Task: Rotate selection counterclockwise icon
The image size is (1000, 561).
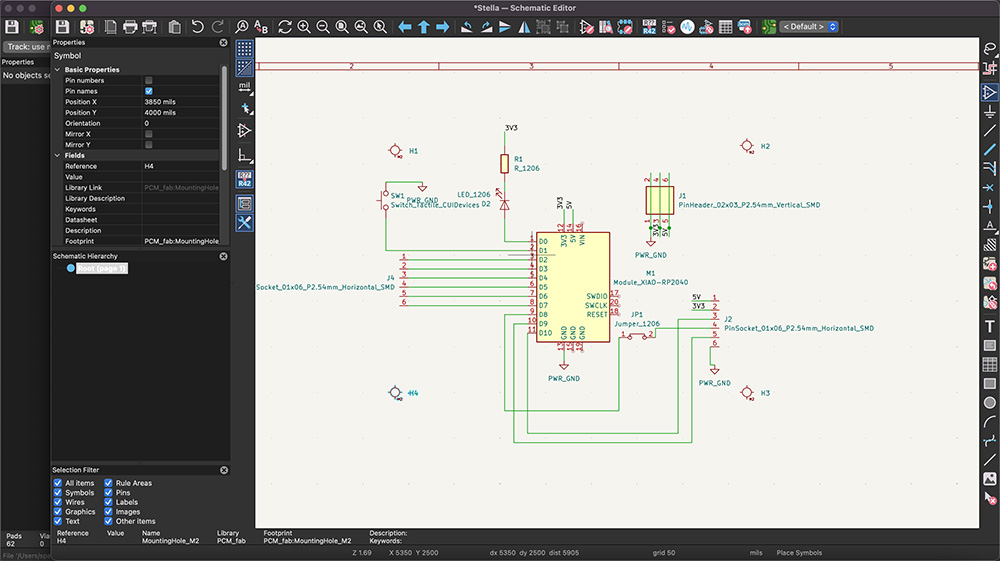Action: [x=467, y=27]
